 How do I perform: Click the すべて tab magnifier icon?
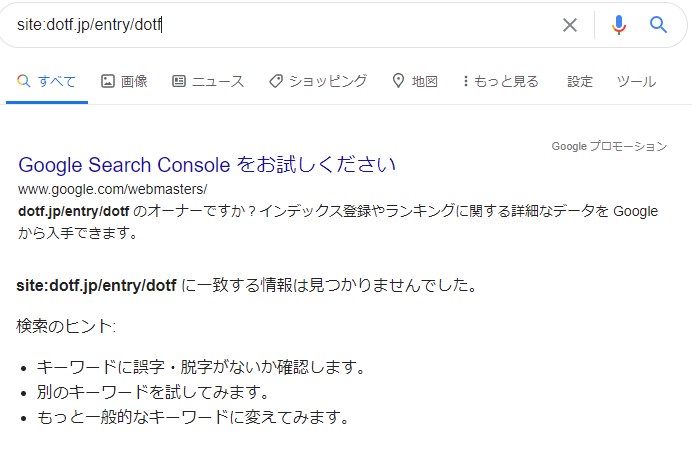pyautogui.click(x=24, y=81)
